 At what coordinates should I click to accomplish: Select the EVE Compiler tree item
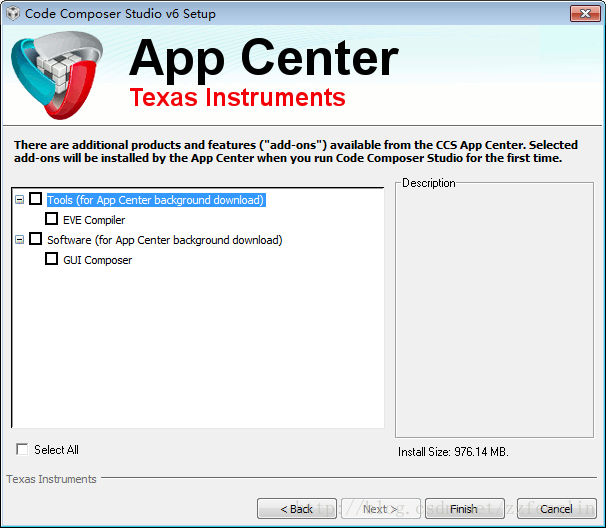click(x=94, y=220)
